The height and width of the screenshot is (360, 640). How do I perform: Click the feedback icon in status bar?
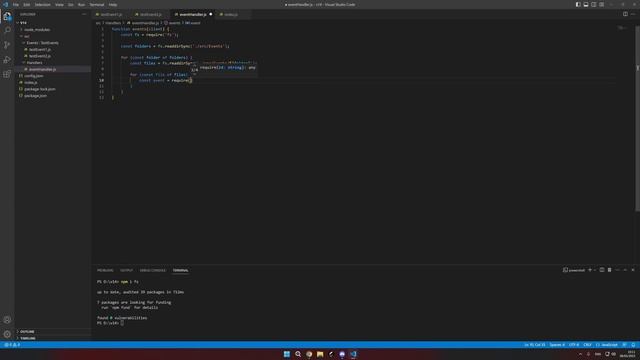(624, 345)
